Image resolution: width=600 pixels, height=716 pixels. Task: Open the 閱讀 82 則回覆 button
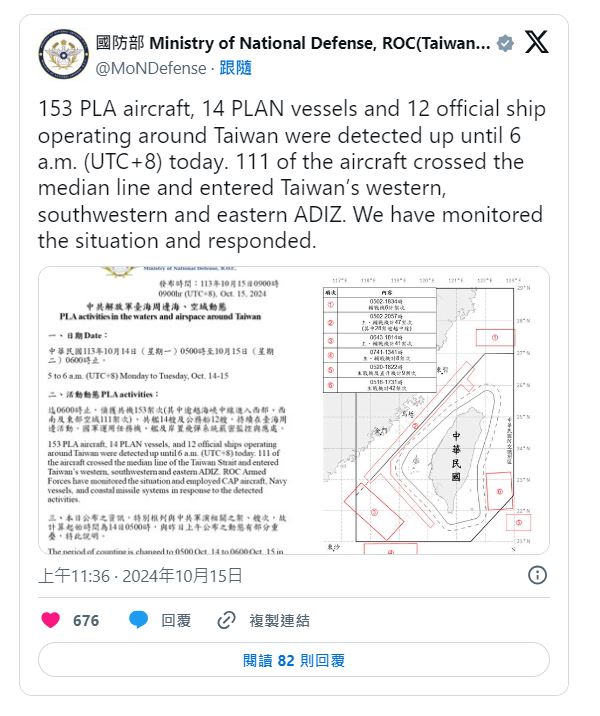[x=294, y=660]
